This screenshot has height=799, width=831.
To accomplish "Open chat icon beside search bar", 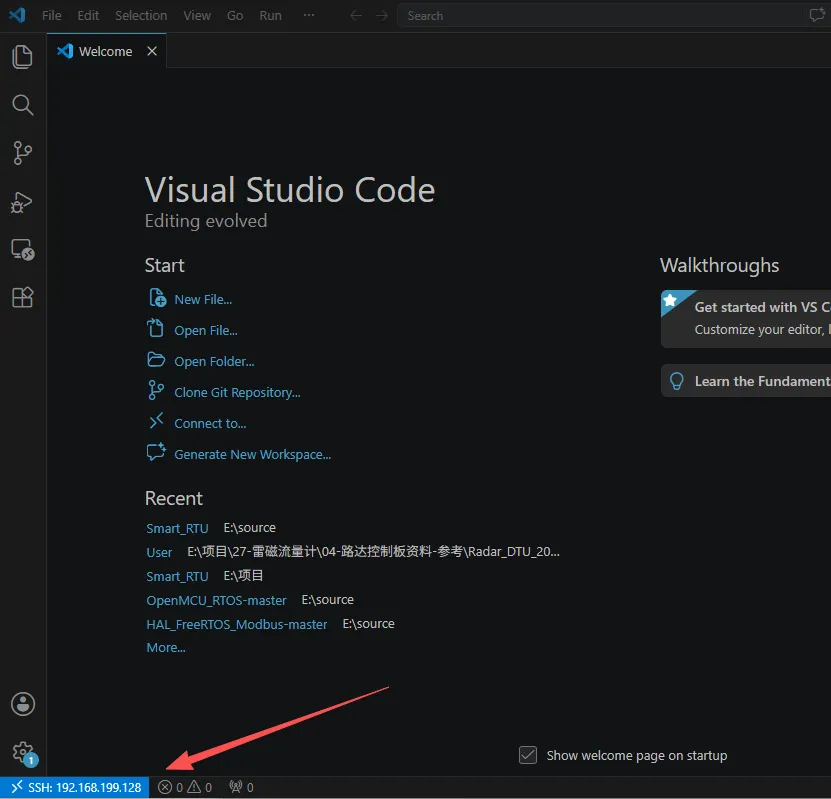I will click(817, 15).
